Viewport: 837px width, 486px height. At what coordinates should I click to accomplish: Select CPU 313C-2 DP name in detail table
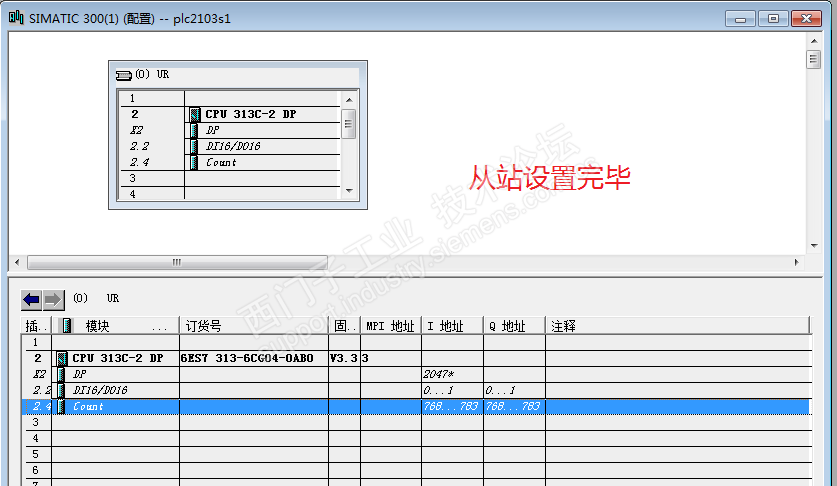(118, 358)
